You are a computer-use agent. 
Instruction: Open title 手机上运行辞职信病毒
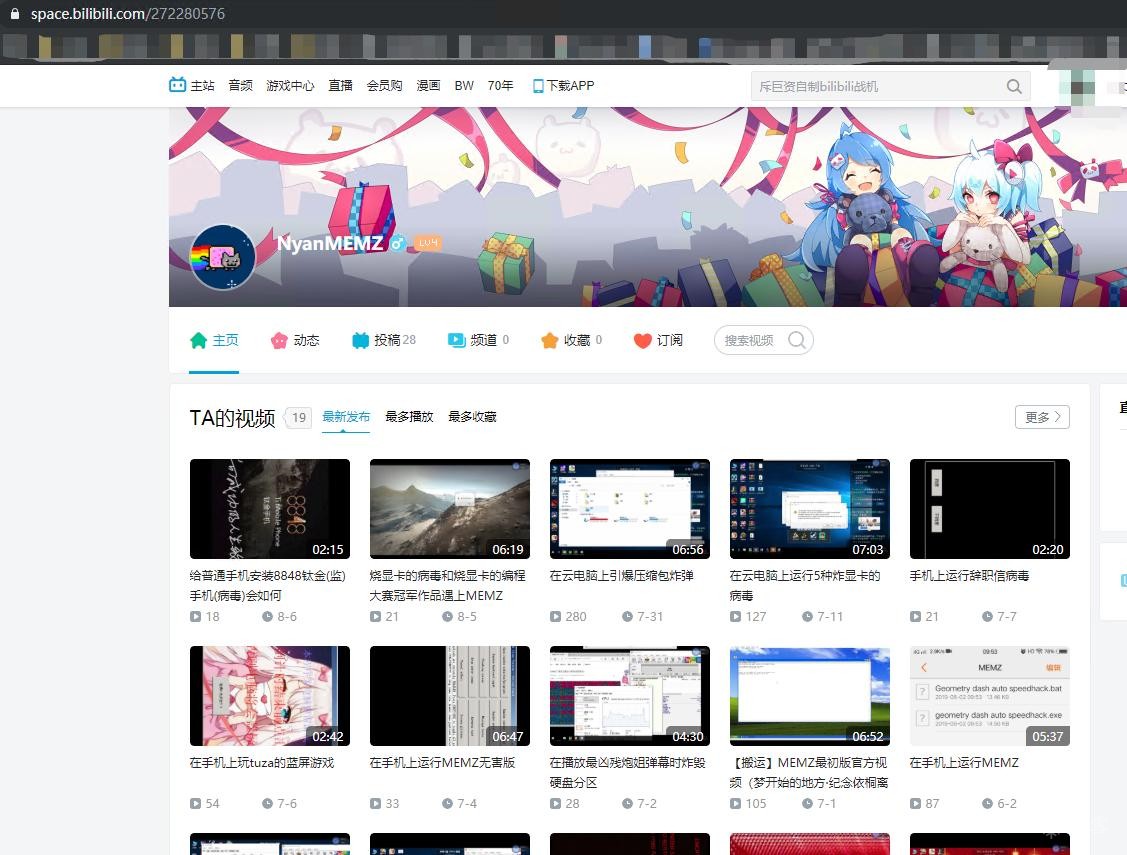point(970,576)
